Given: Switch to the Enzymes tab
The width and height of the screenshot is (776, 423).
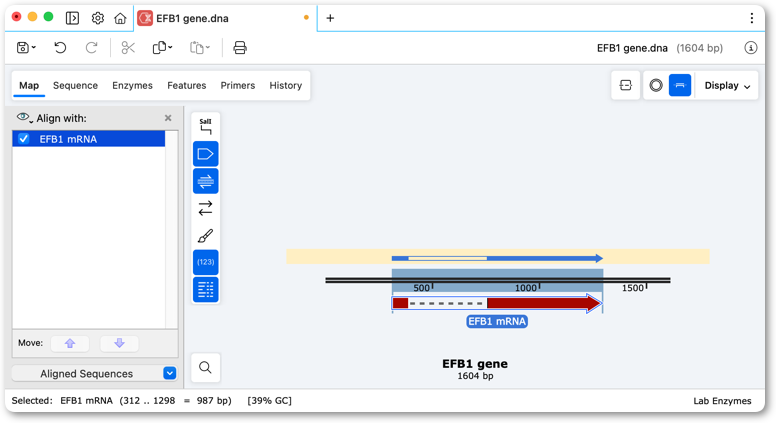Looking at the screenshot, I should [x=132, y=86].
